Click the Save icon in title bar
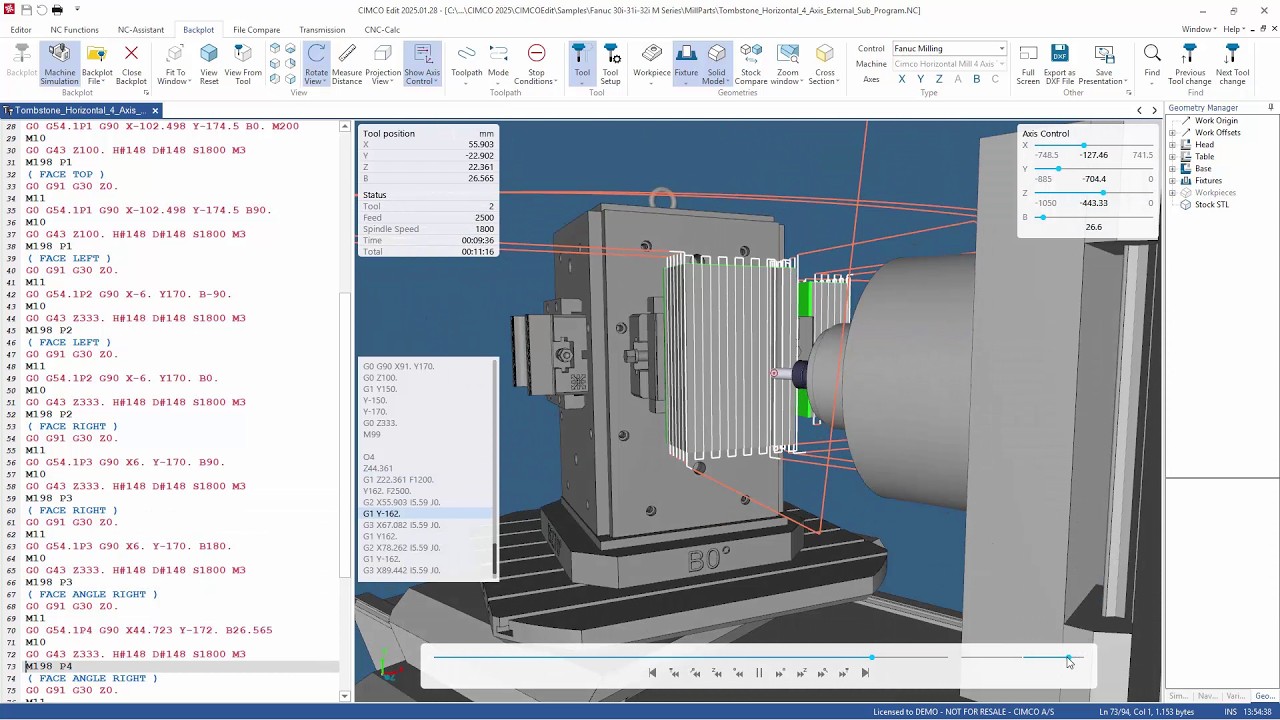The height and width of the screenshot is (720, 1280). tap(25, 10)
